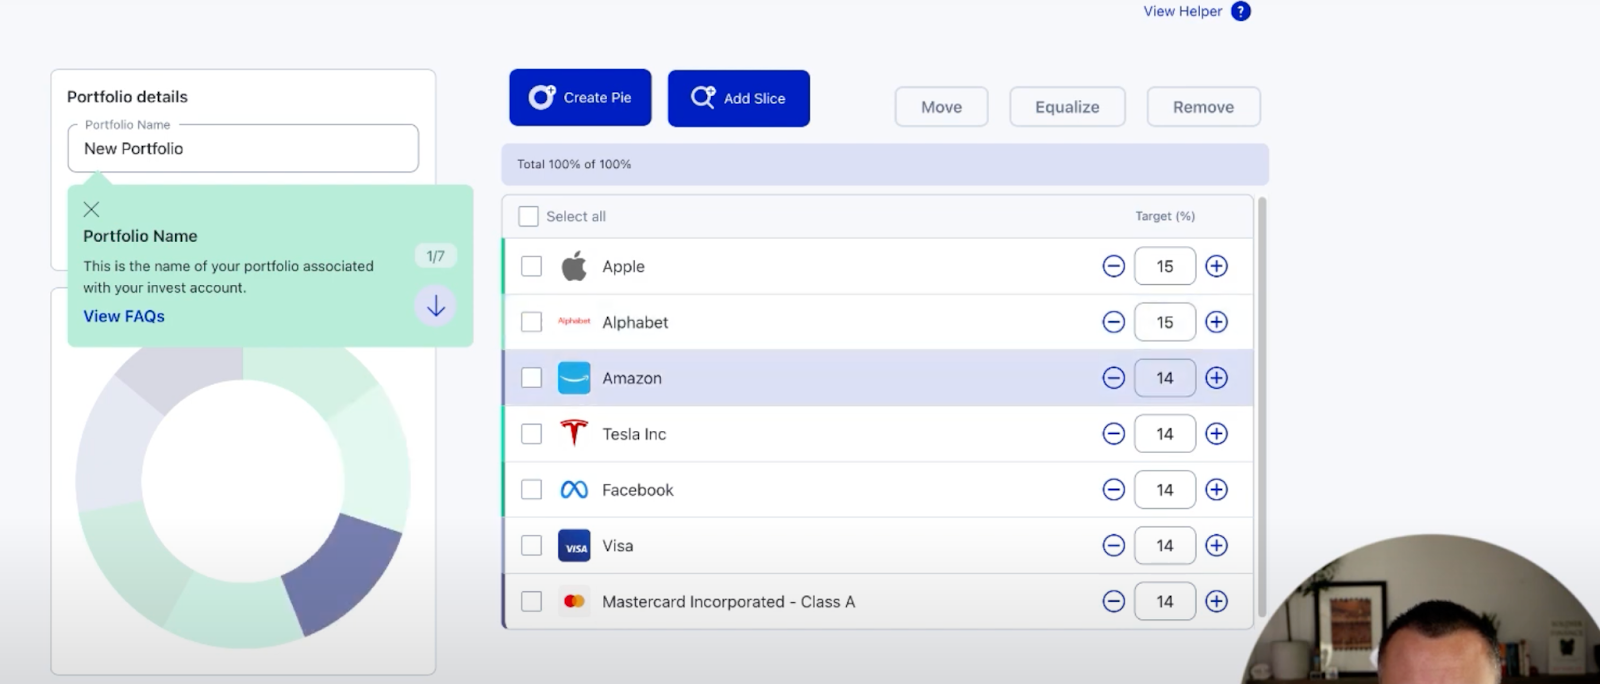Edit the Mastercard target value field
Screen dimensions: 1600x684
point(1165,601)
